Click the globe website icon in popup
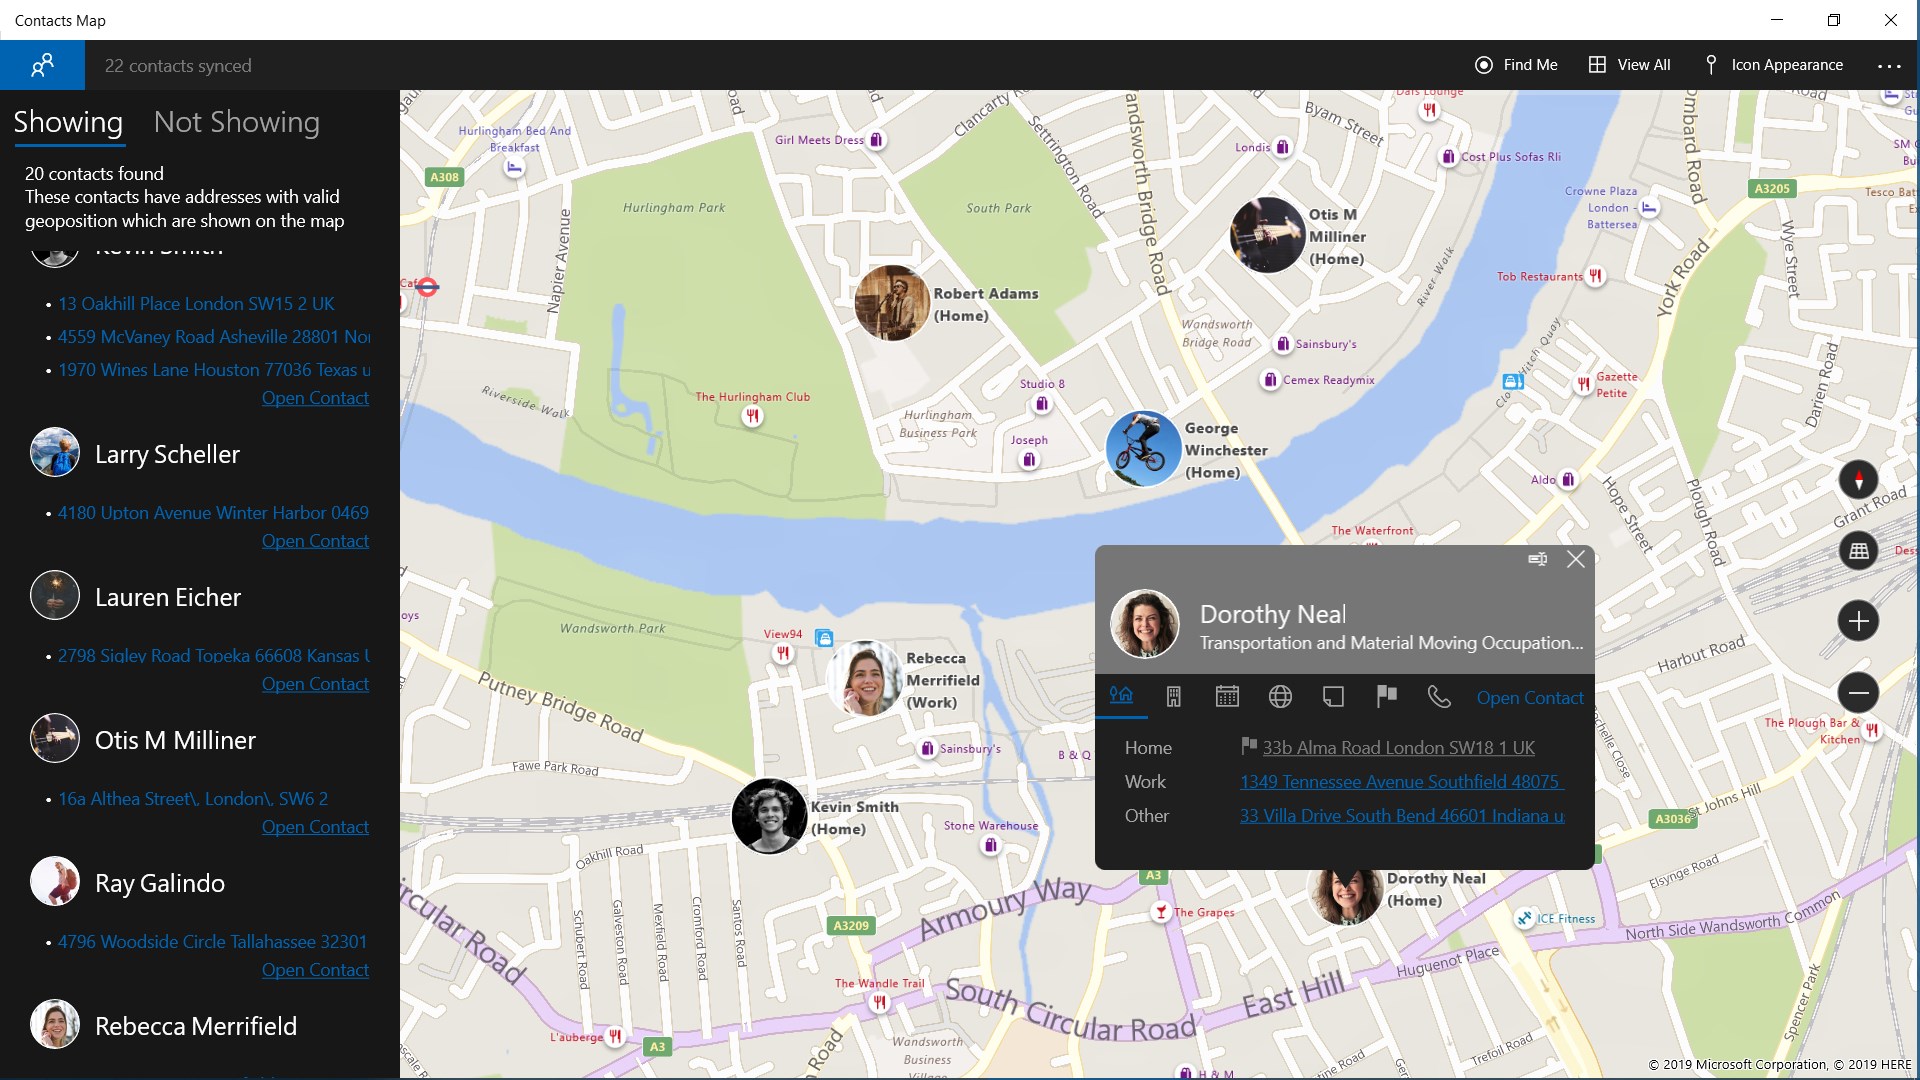 tap(1280, 697)
